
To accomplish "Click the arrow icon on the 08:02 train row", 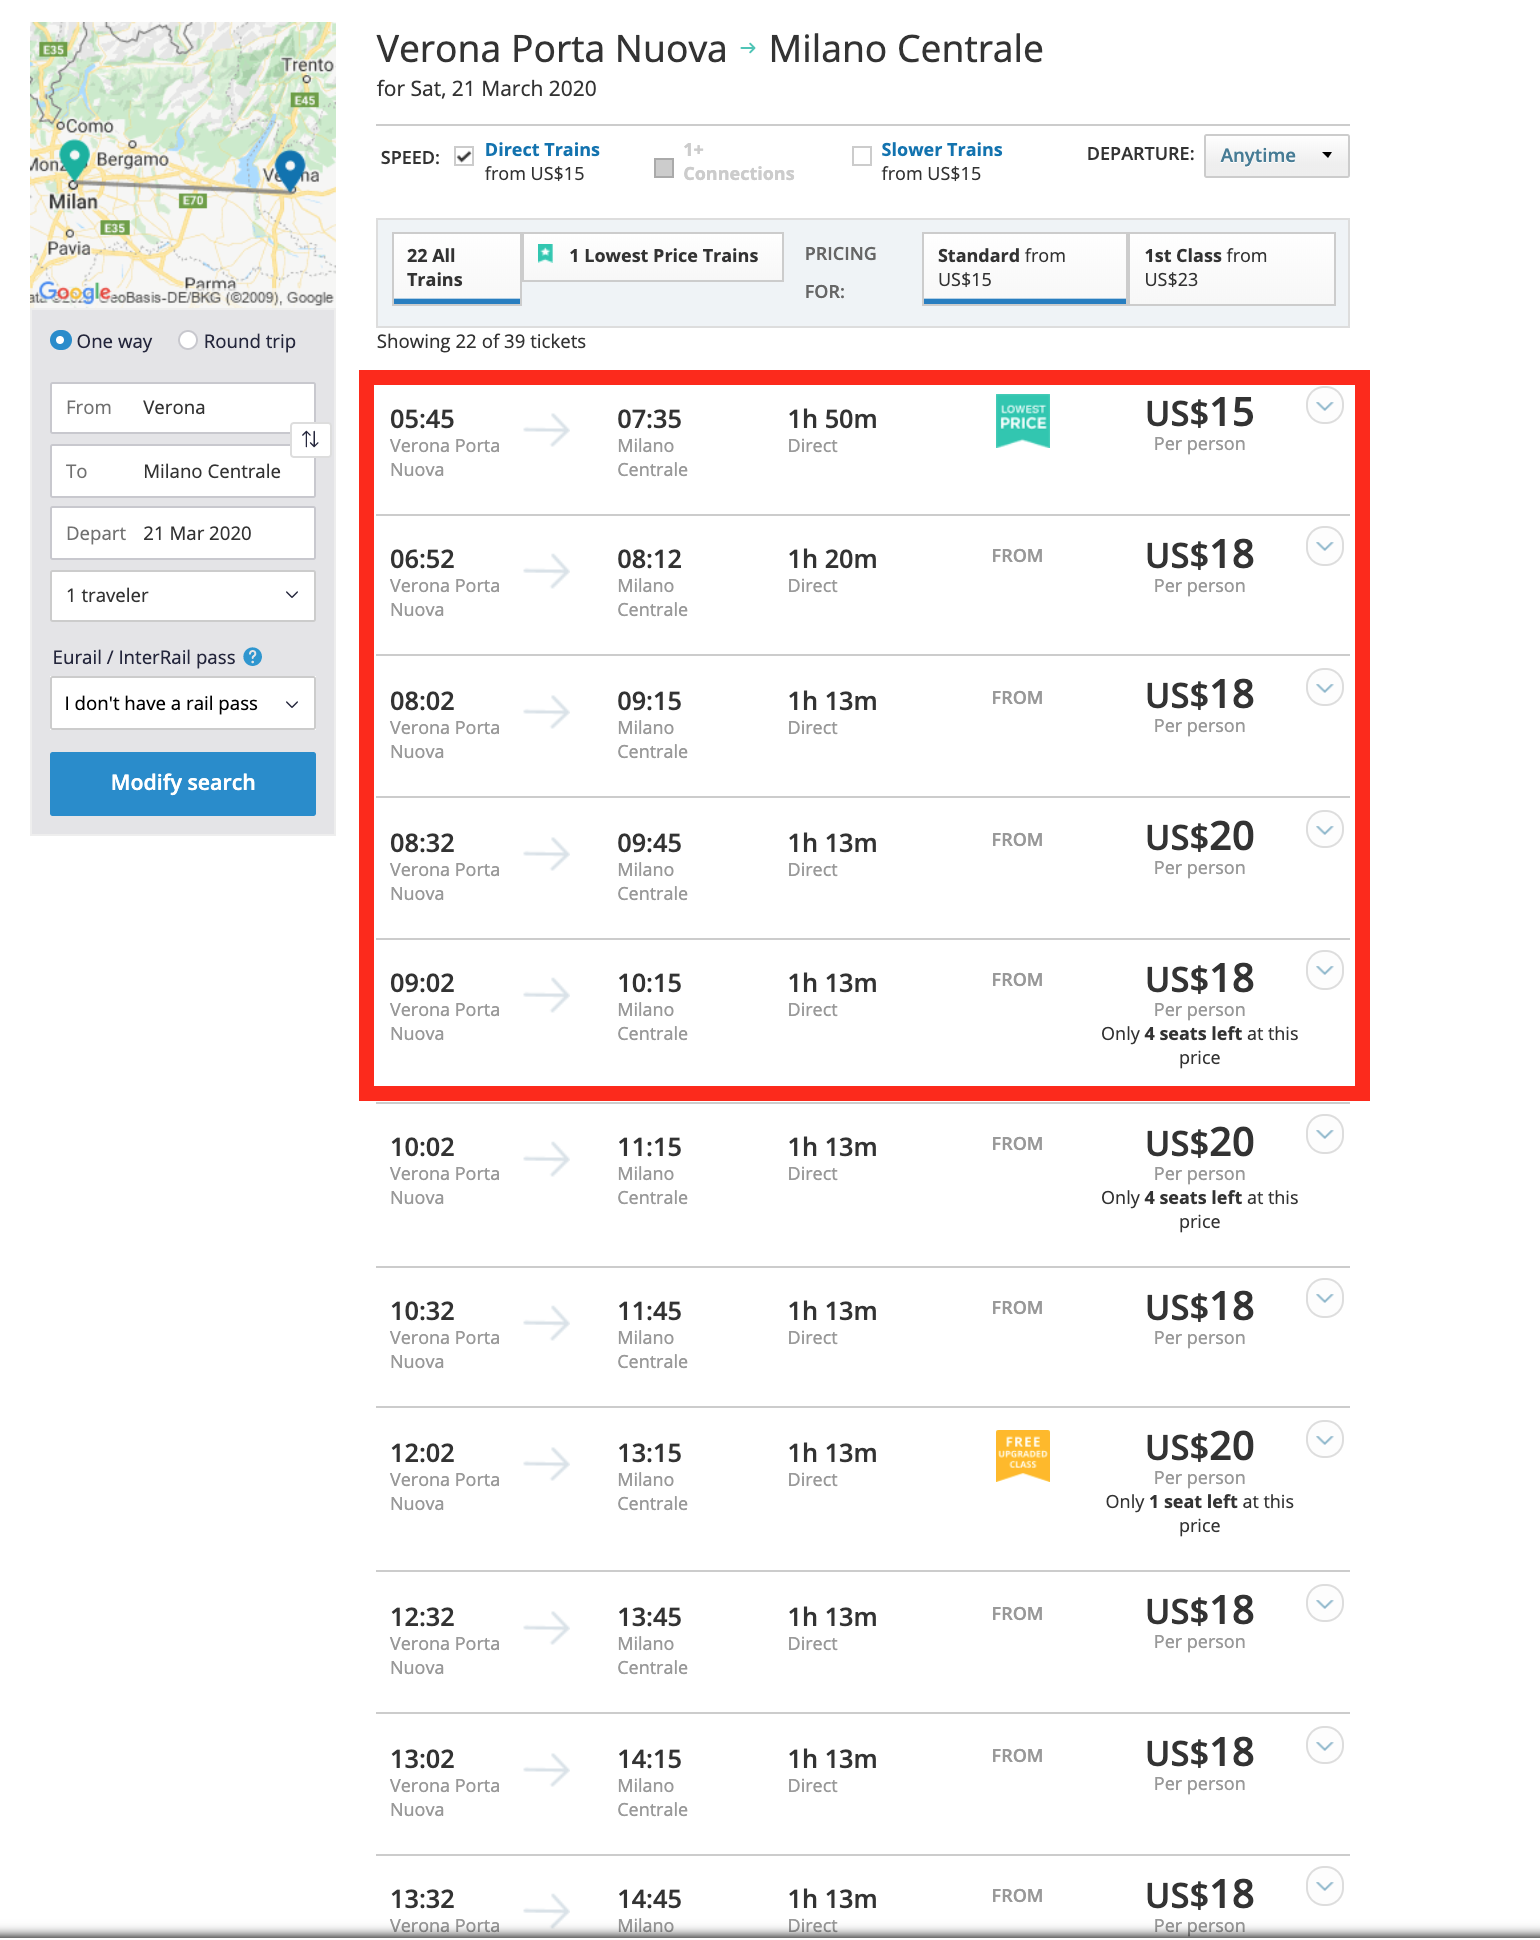I will point(547,713).
